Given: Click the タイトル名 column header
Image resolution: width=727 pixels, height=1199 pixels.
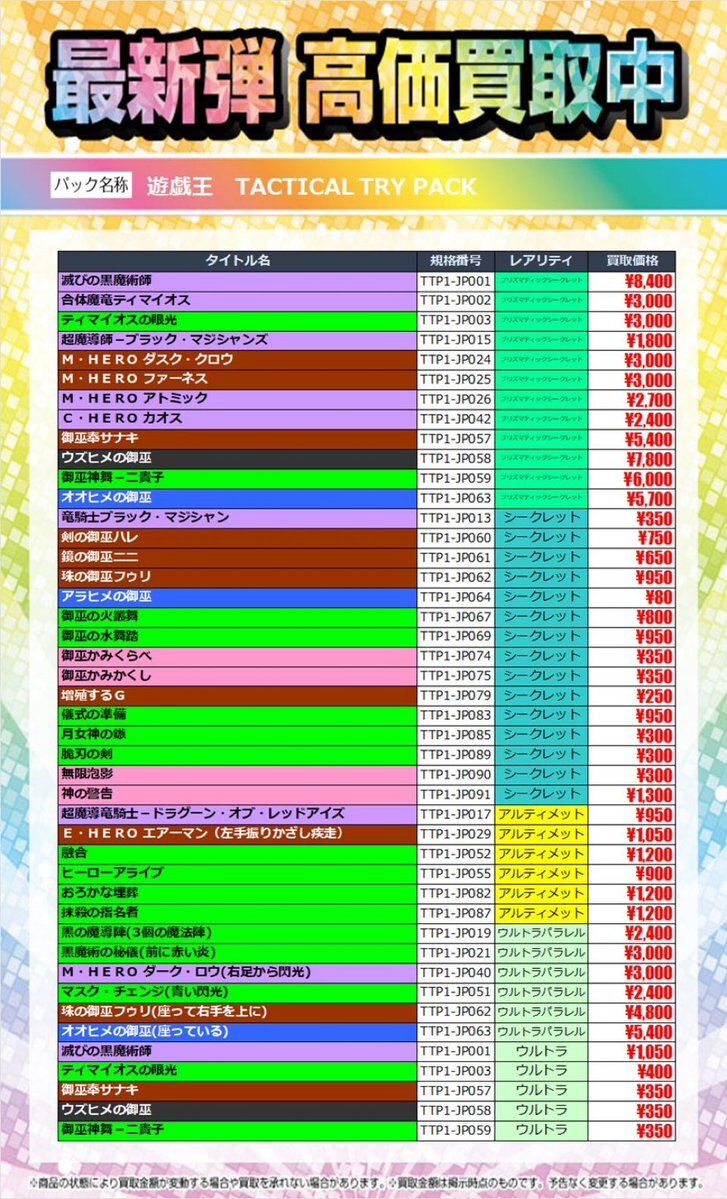Looking at the screenshot, I should 237,261.
